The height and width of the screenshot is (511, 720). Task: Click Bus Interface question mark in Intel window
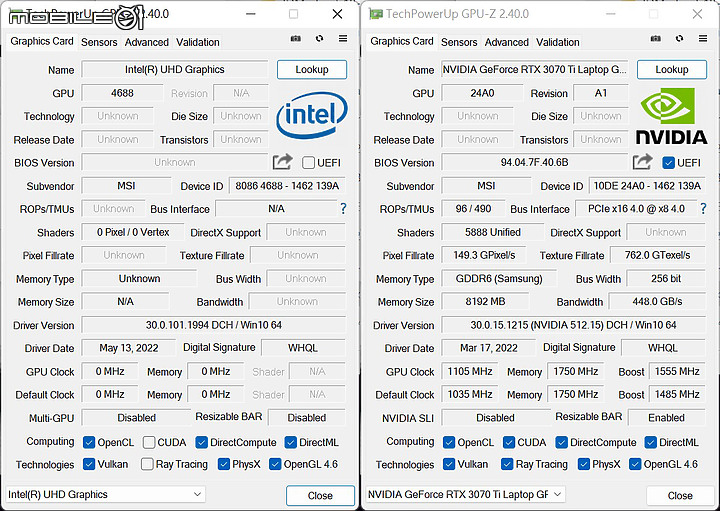pos(343,208)
